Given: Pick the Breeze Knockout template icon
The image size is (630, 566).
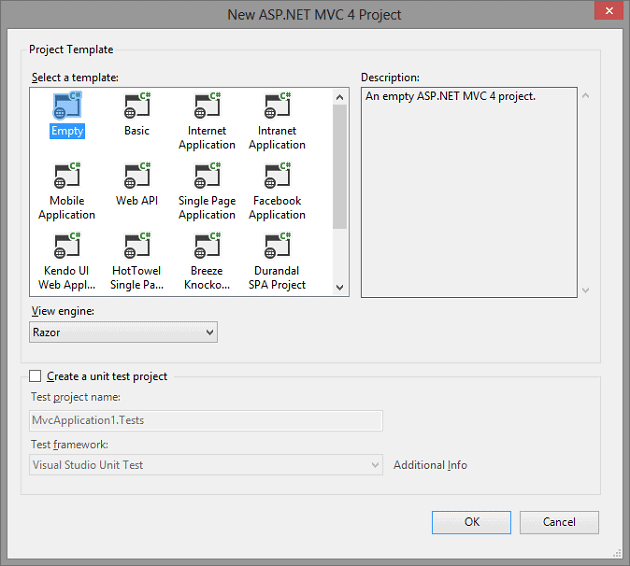Looking at the screenshot, I should [207, 245].
